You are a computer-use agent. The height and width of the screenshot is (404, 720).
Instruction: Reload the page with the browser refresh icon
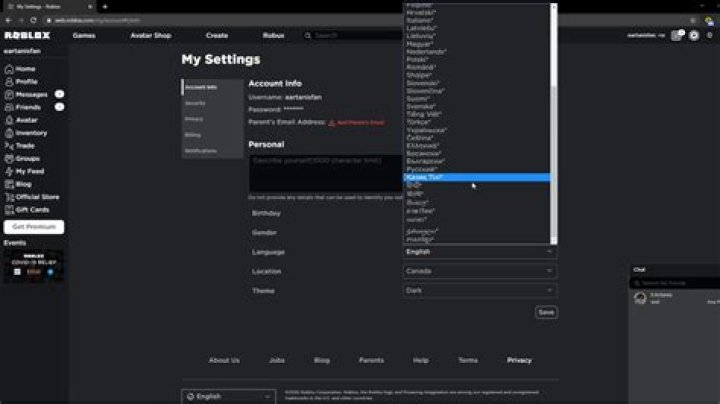click(34, 20)
